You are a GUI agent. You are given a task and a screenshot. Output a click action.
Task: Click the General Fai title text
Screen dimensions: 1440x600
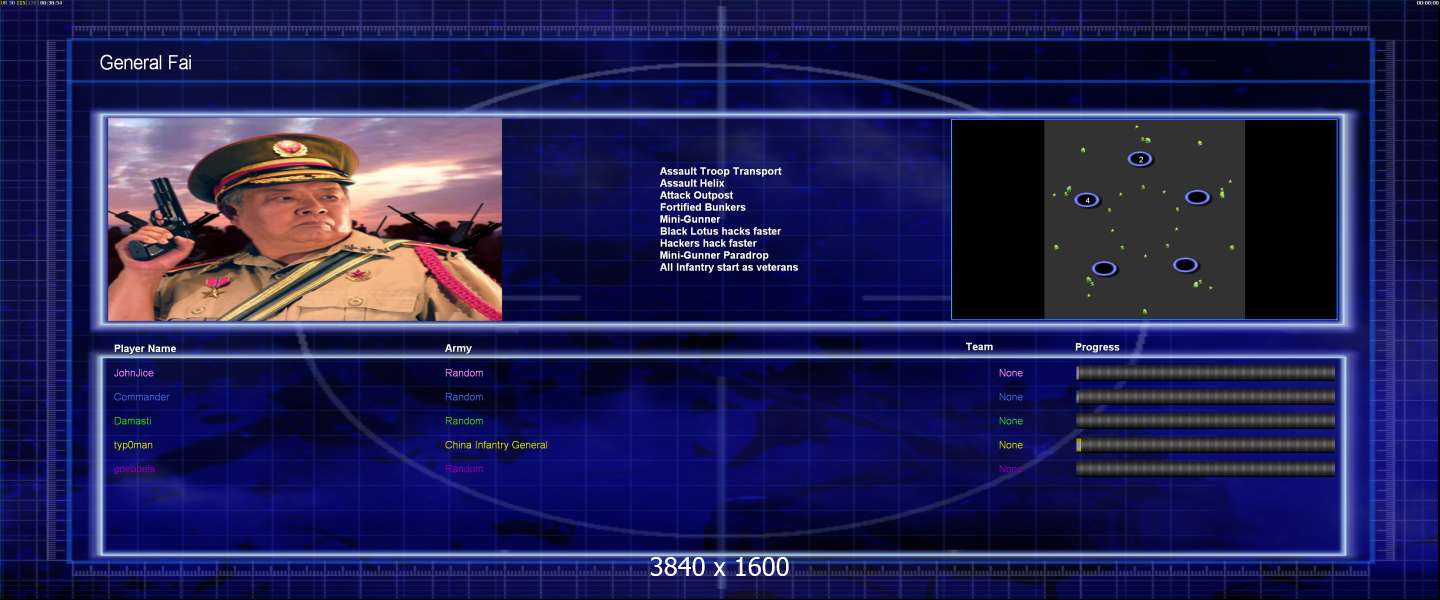(x=146, y=63)
